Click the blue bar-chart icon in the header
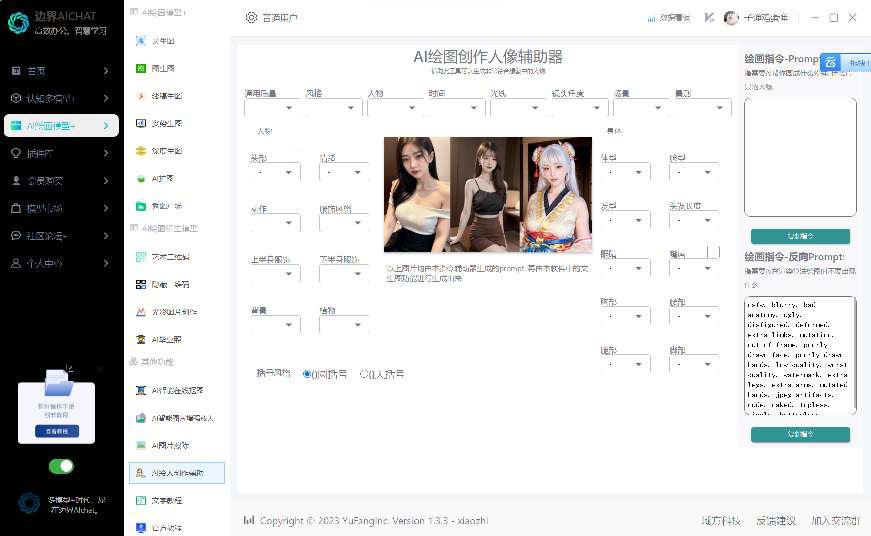The height and width of the screenshot is (536, 871). (x=651, y=18)
